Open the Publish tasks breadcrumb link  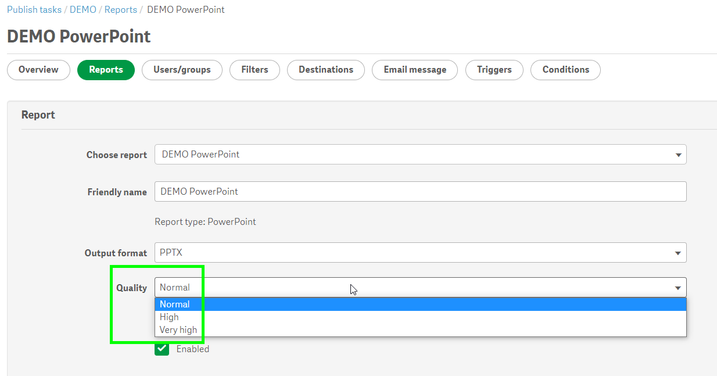[x=34, y=10]
